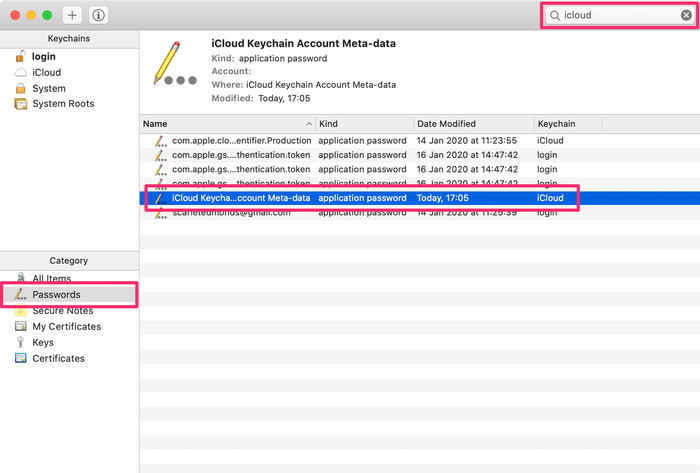Click the date 14 Jan 2020 at 11:23:55
The image size is (700, 473).
click(x=467, y=141)
